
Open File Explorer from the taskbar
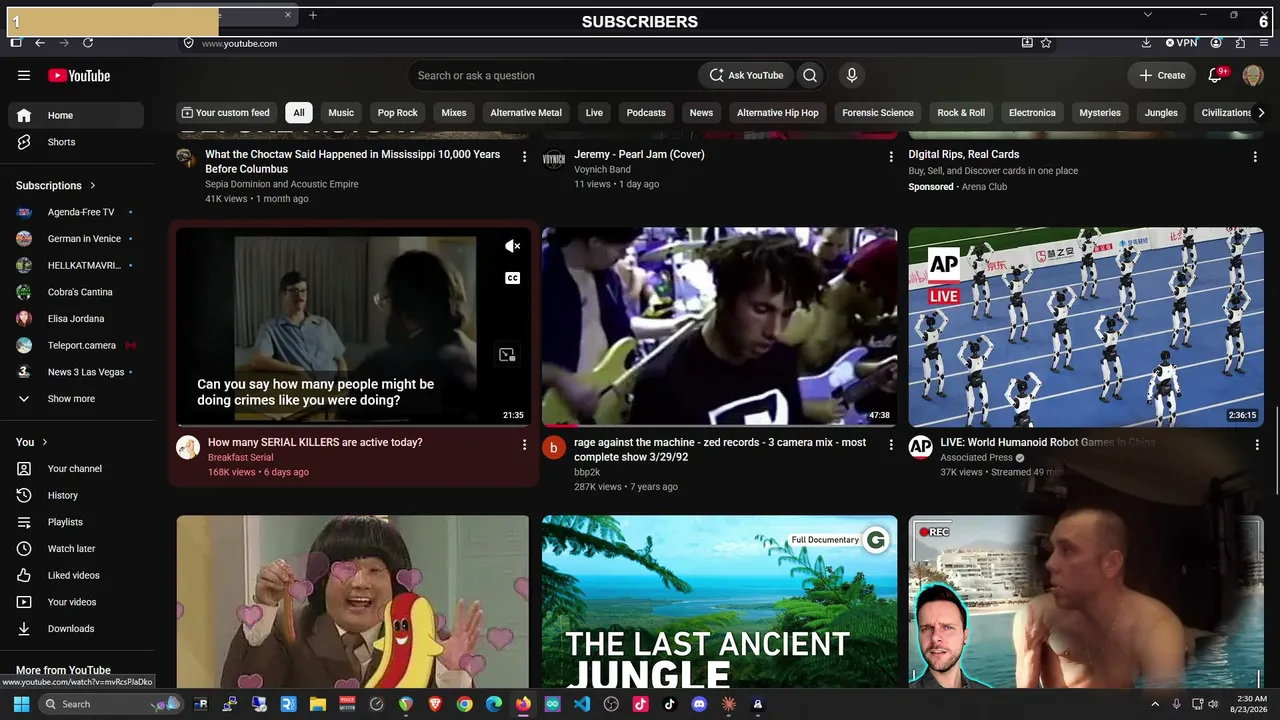tap(317, 704)
